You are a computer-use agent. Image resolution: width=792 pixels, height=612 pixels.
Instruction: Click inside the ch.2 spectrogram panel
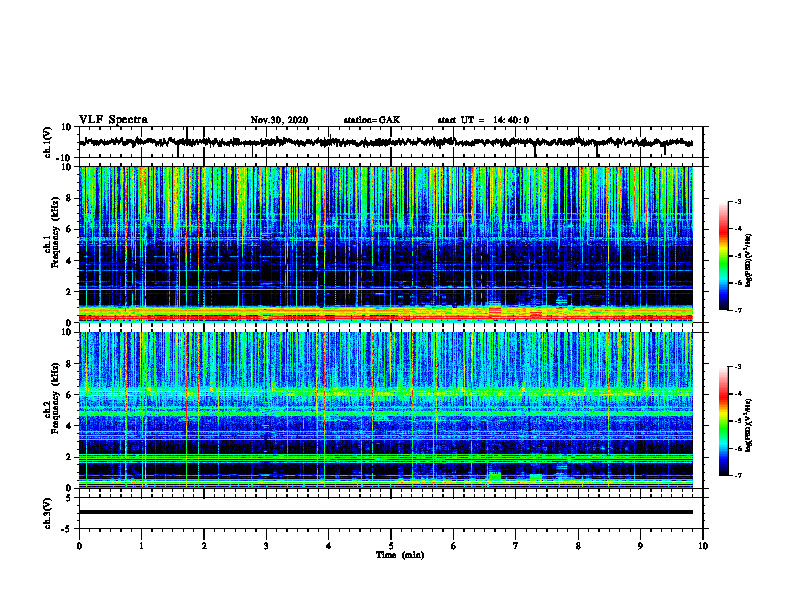[391, 410]
